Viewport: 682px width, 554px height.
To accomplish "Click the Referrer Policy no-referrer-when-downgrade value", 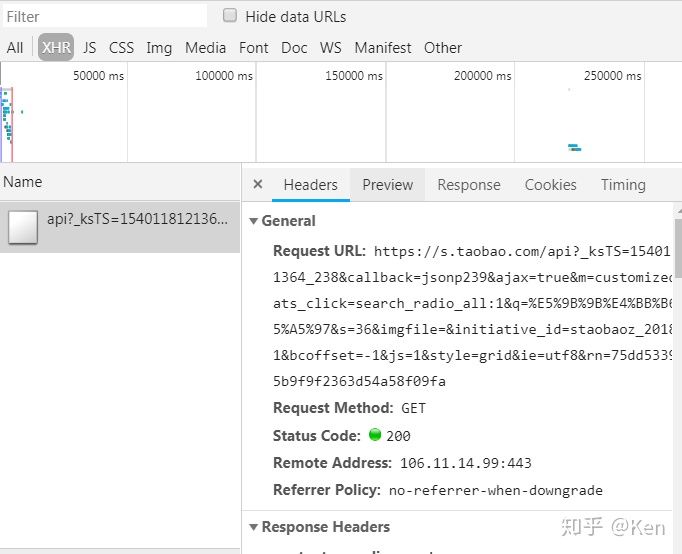I will click(495, 491).
